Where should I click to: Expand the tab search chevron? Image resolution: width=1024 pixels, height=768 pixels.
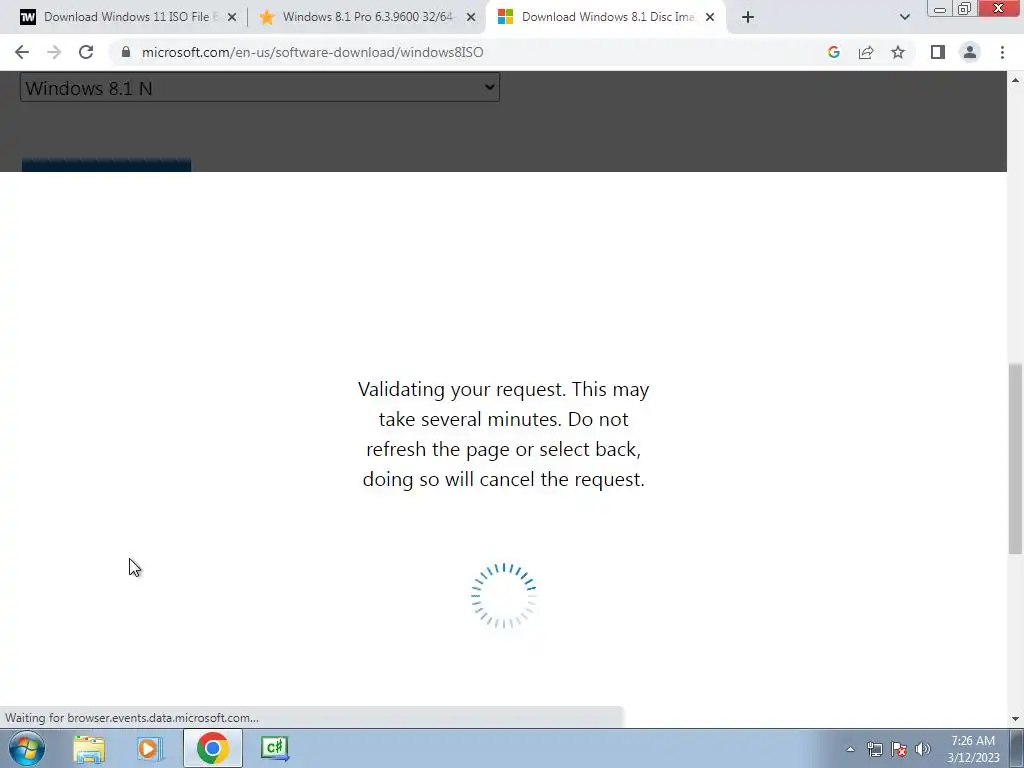pyautogui.click(x=904, y=17)
